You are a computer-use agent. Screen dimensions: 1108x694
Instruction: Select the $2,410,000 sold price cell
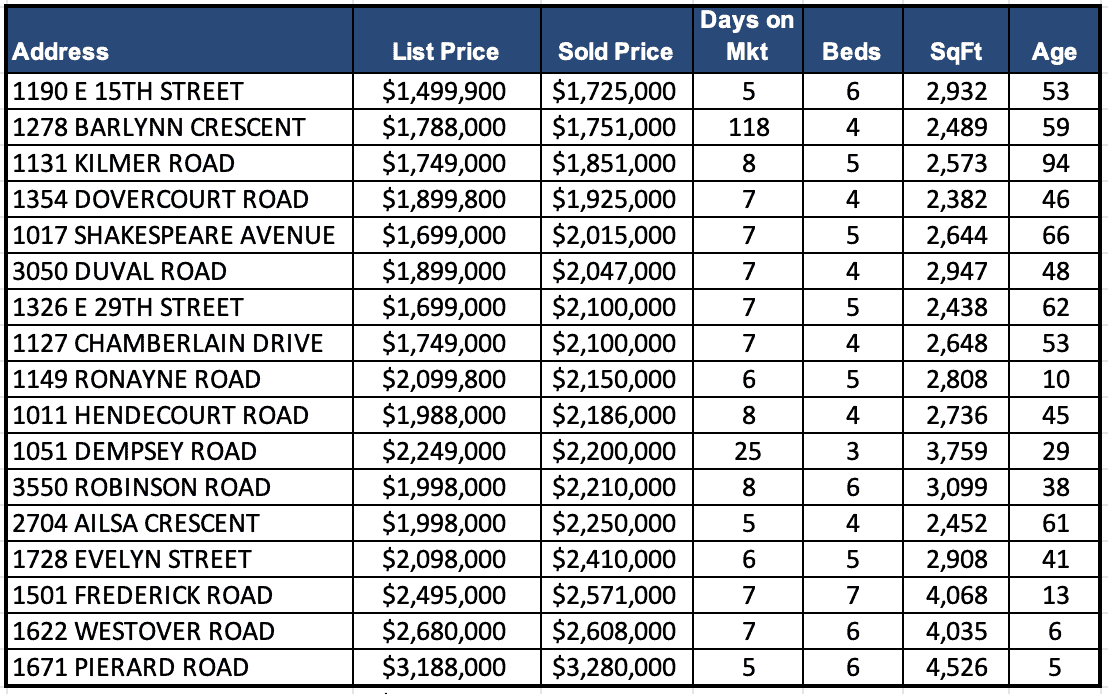pyautogui.click(x=615, y=559)
